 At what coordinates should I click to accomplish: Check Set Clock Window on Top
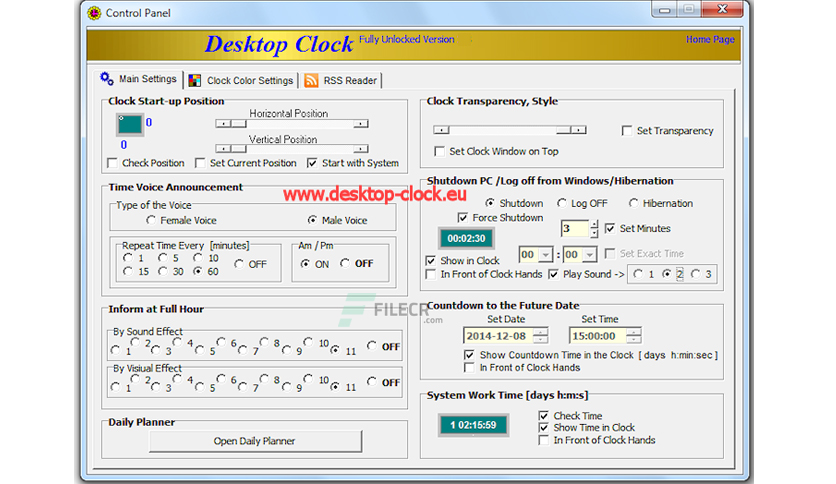(x=439, y=151)
